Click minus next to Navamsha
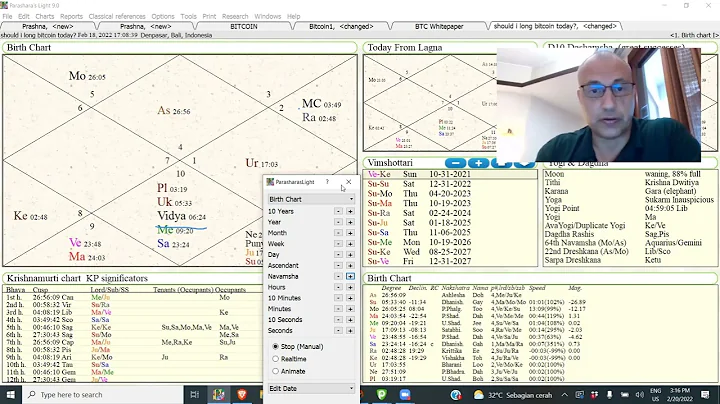This screenshot has height=404, width=720. [338, 276]
